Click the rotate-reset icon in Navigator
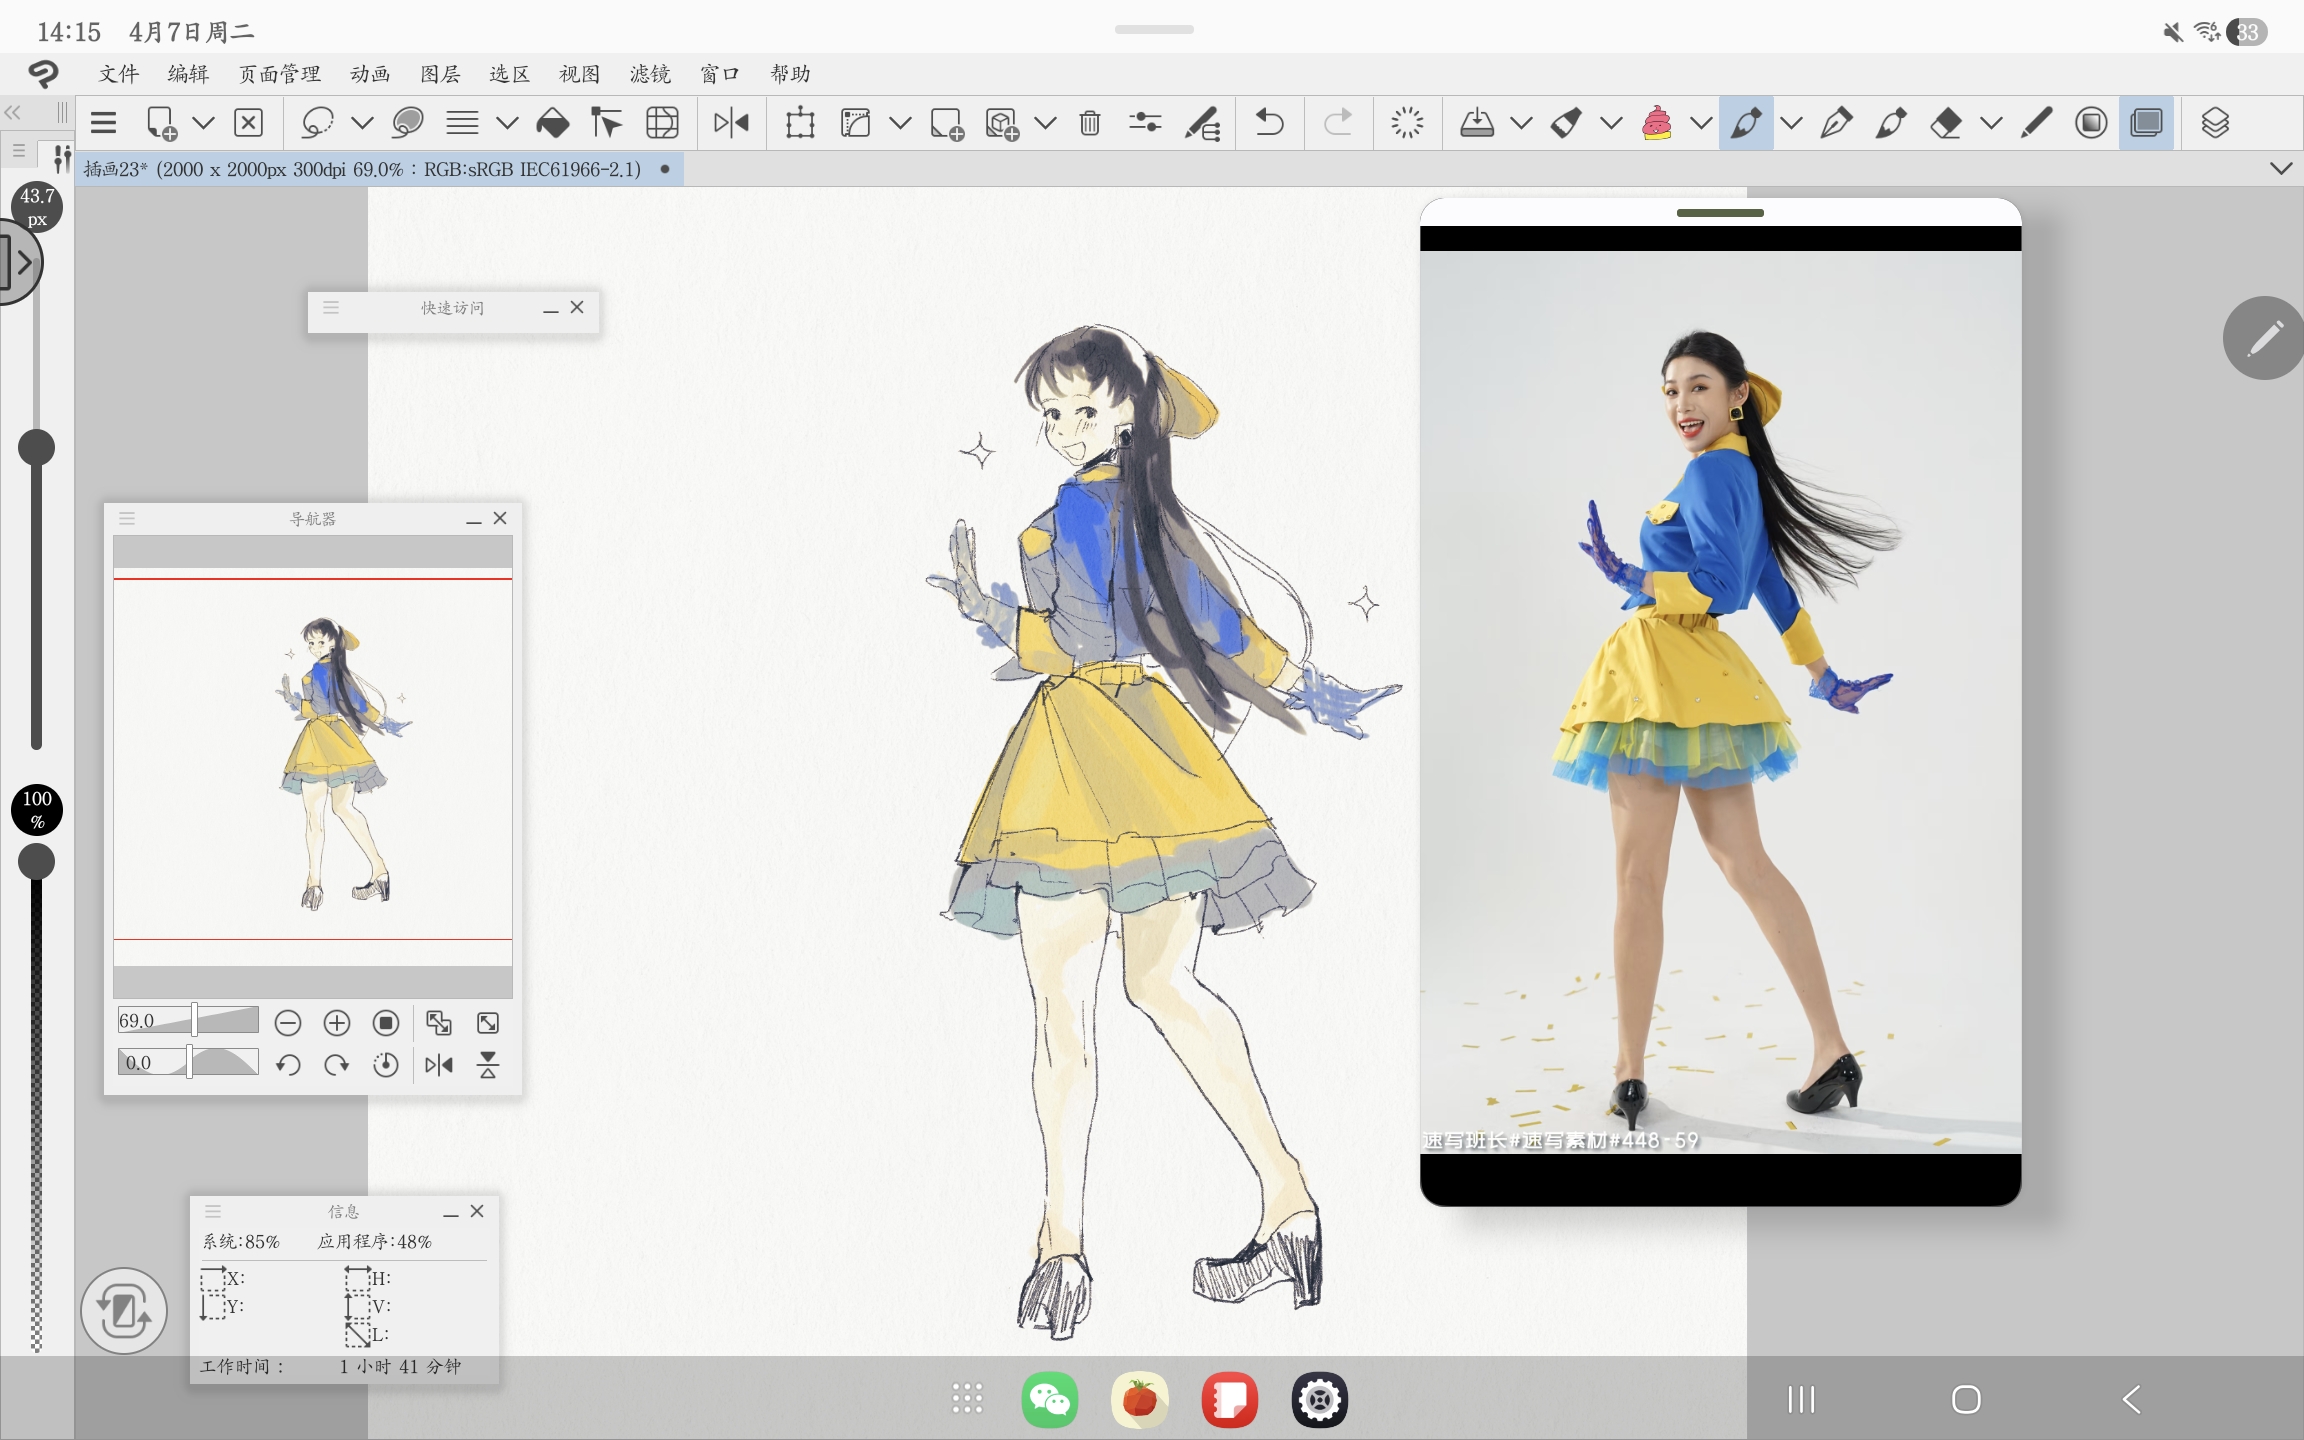This screenshot has width=2304, height=1440. tap(385, 1065)
